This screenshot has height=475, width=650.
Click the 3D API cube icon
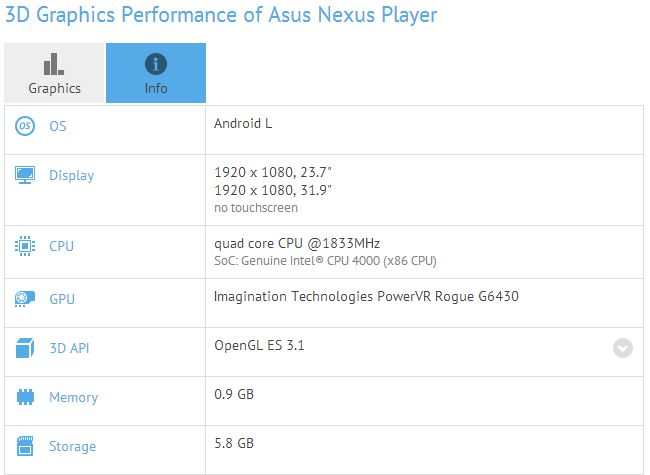pyautogui.click(x=26, y=348)
